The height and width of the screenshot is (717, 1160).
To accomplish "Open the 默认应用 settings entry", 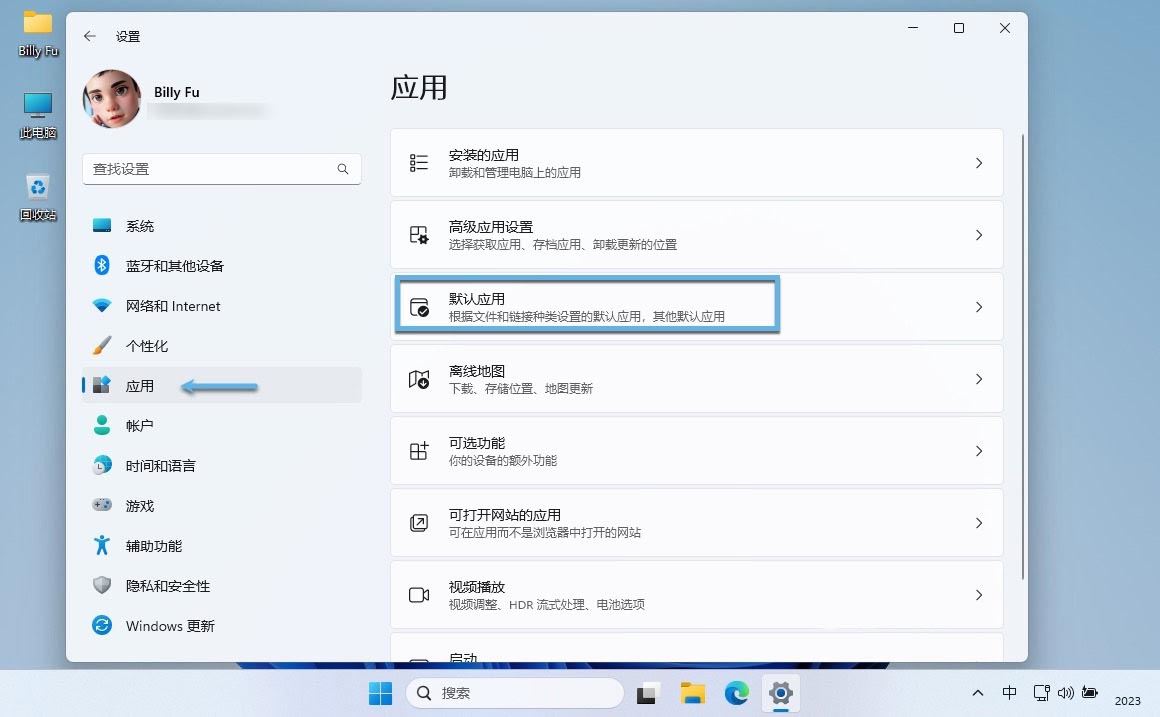I will click(587, 306).
